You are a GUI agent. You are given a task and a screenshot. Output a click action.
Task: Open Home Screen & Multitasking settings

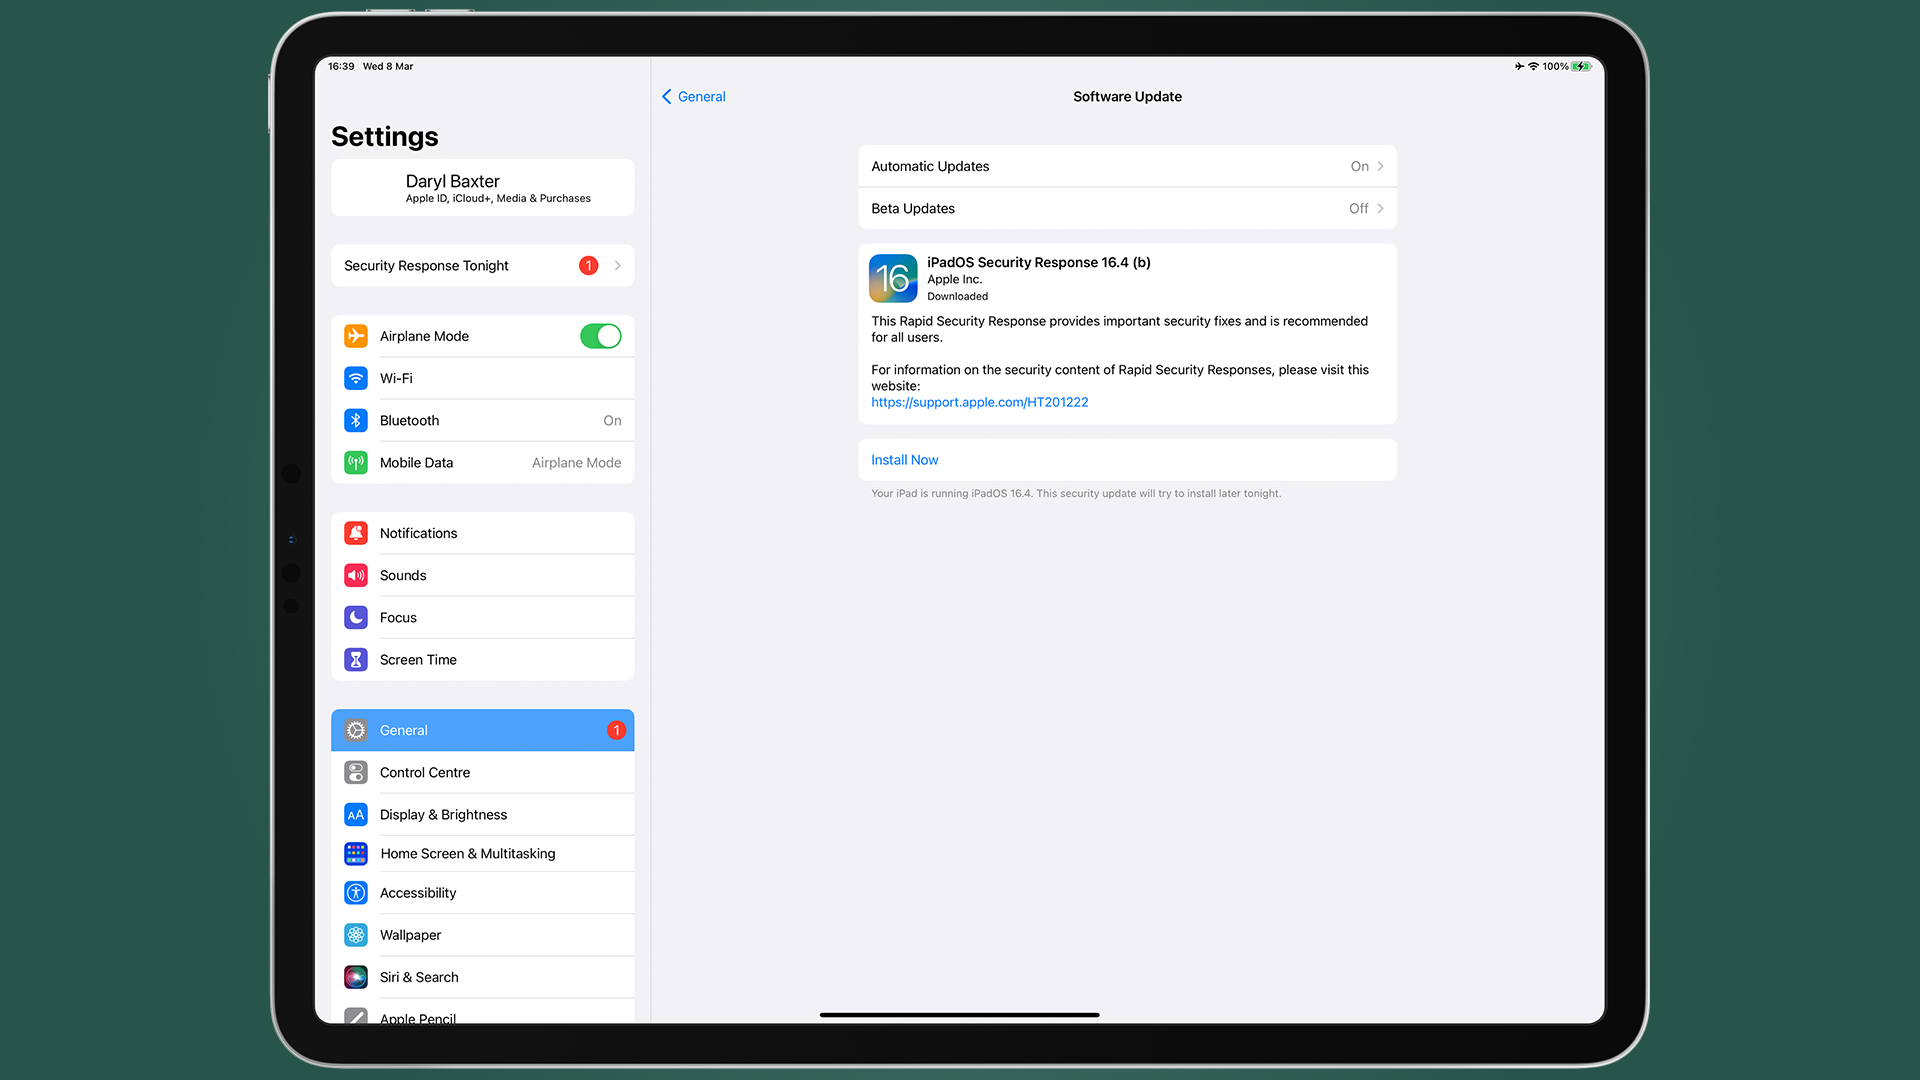click(482, 853)
